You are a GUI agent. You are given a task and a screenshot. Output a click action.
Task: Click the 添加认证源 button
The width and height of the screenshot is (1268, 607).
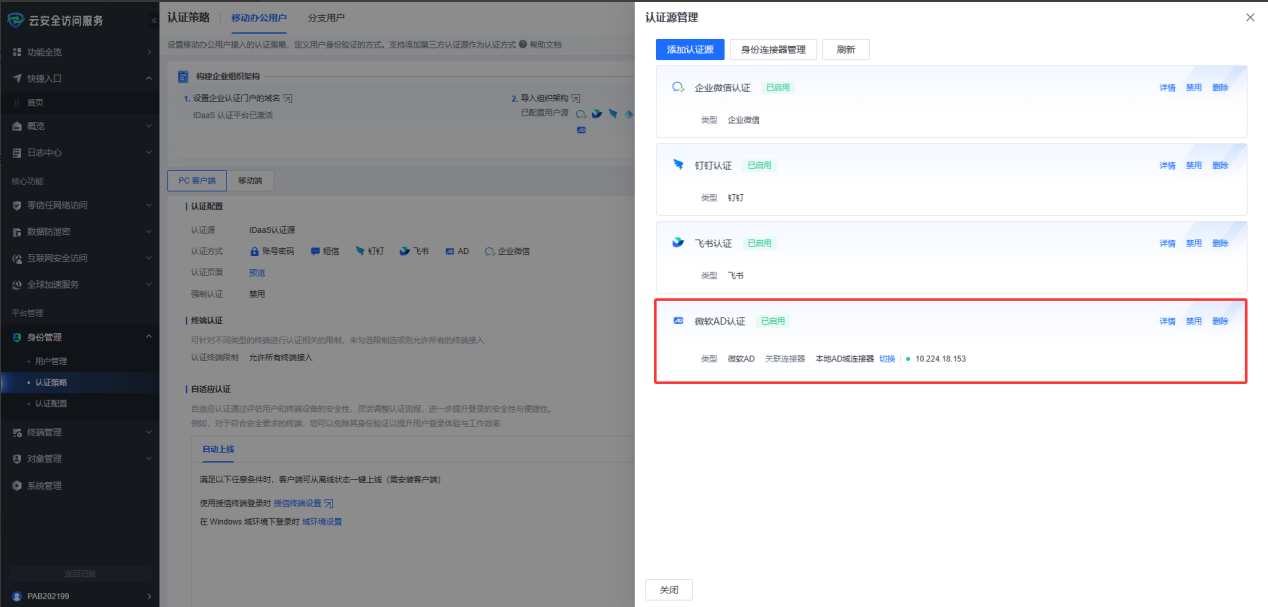[690, 49]
